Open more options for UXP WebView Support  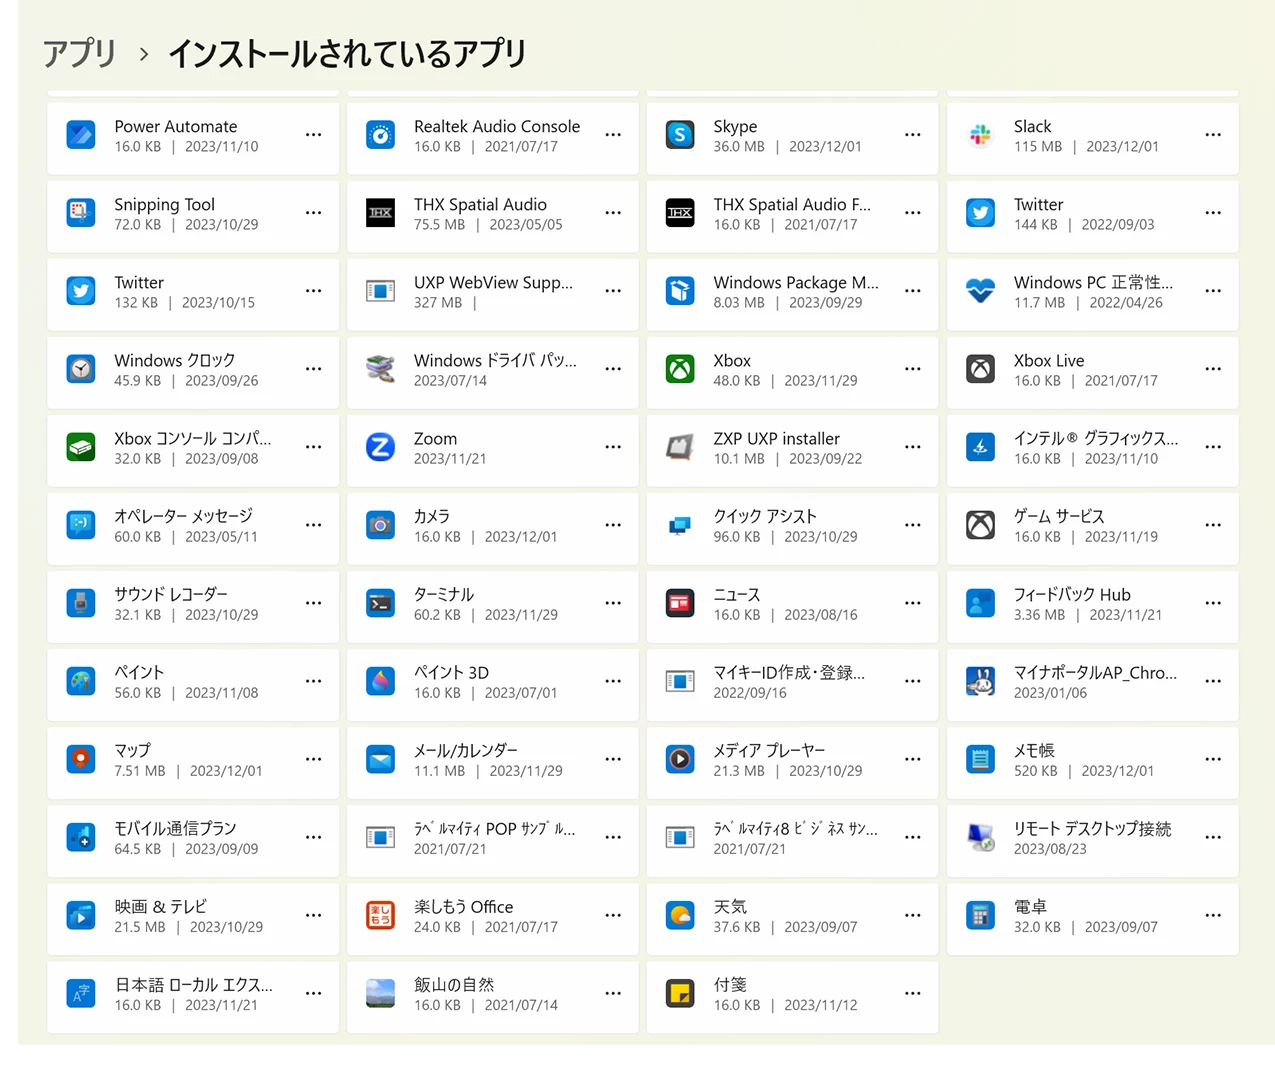point(613,291)
